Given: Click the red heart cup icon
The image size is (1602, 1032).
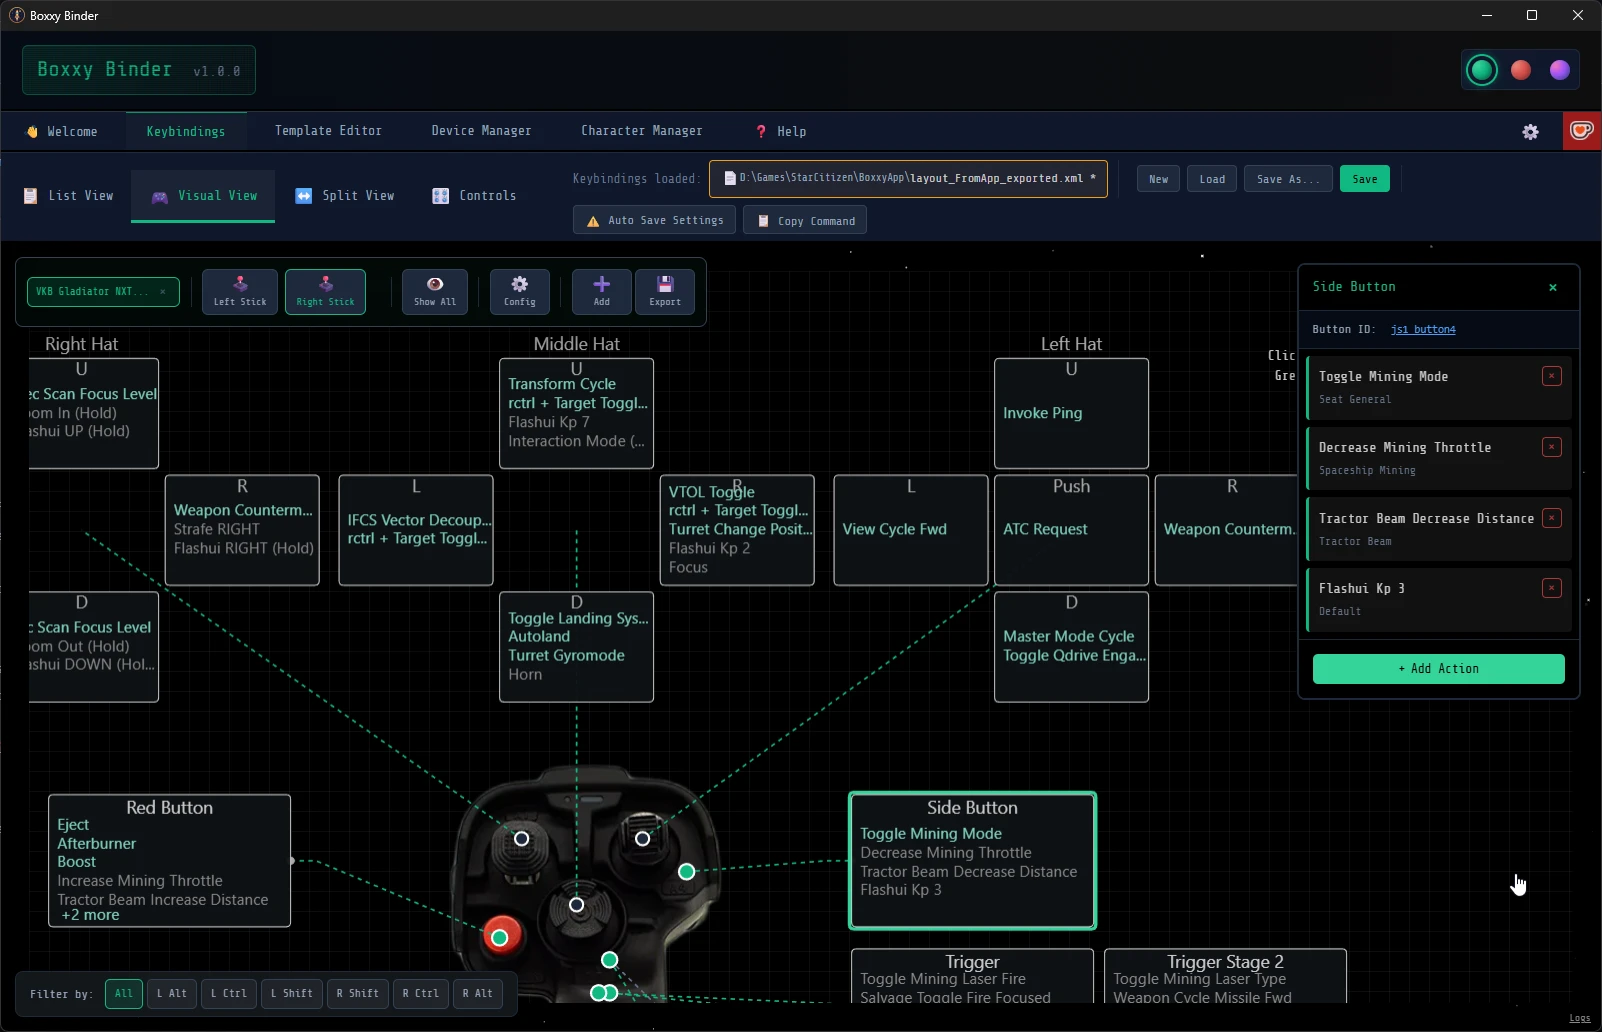Looking at the screenshot, I should coord(1582,131).
